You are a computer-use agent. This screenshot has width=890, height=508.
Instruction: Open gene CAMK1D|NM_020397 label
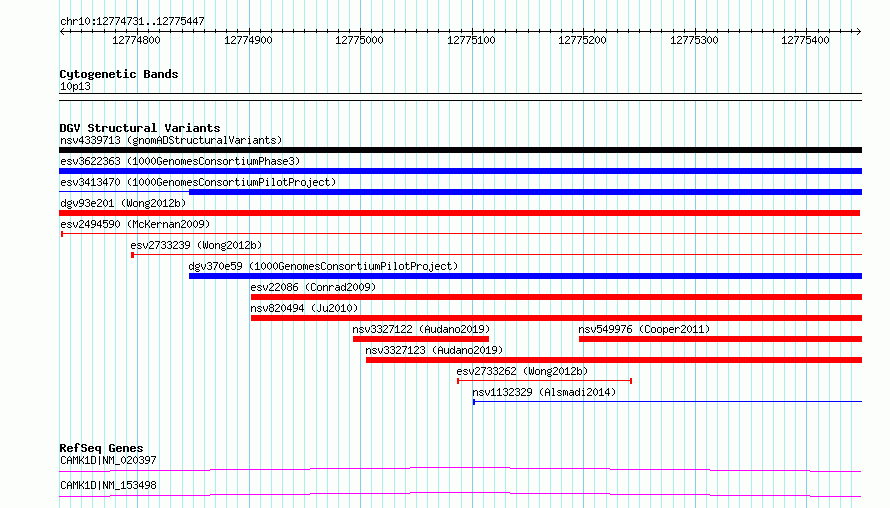[108, 460]
